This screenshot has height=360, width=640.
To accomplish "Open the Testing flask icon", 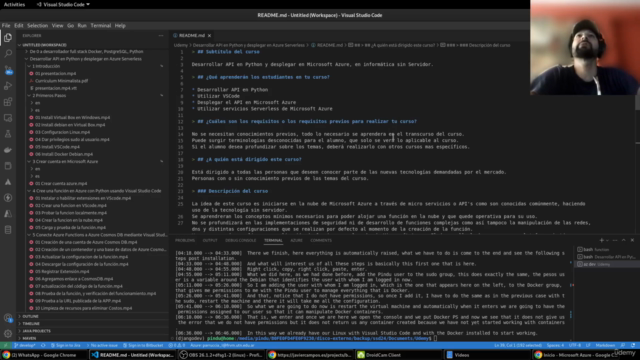I will pyautogui.click(x=8, y=134).
